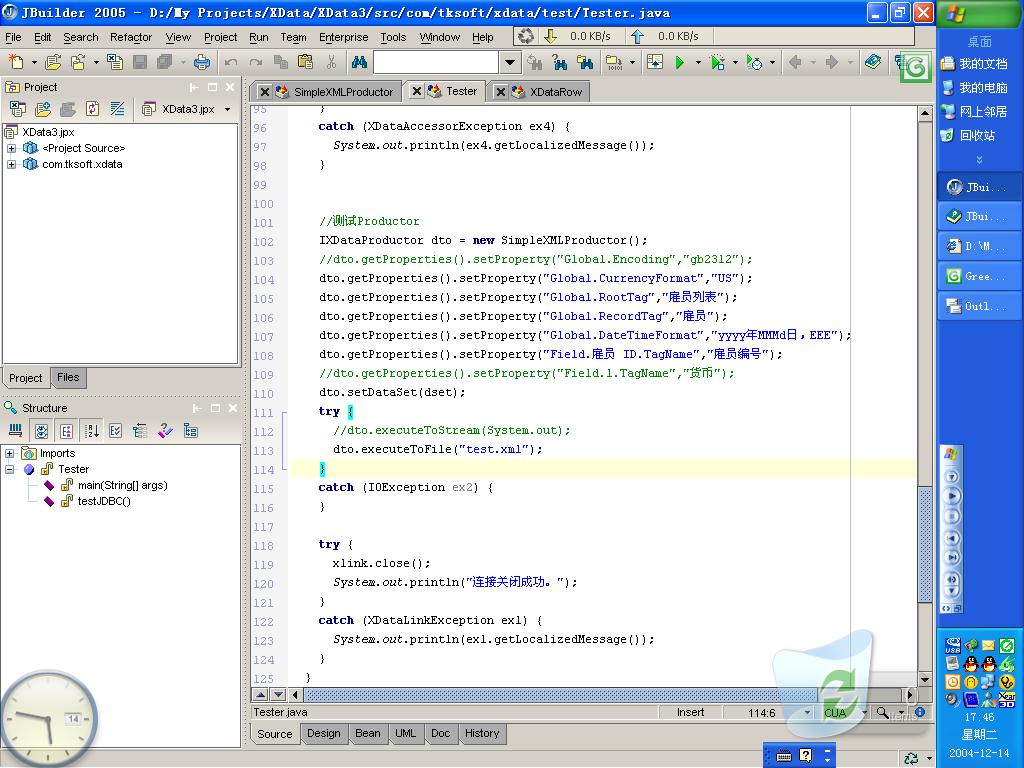Click the Reopen file toolbar icon
1024x768 pixels.
coord(78,62)
